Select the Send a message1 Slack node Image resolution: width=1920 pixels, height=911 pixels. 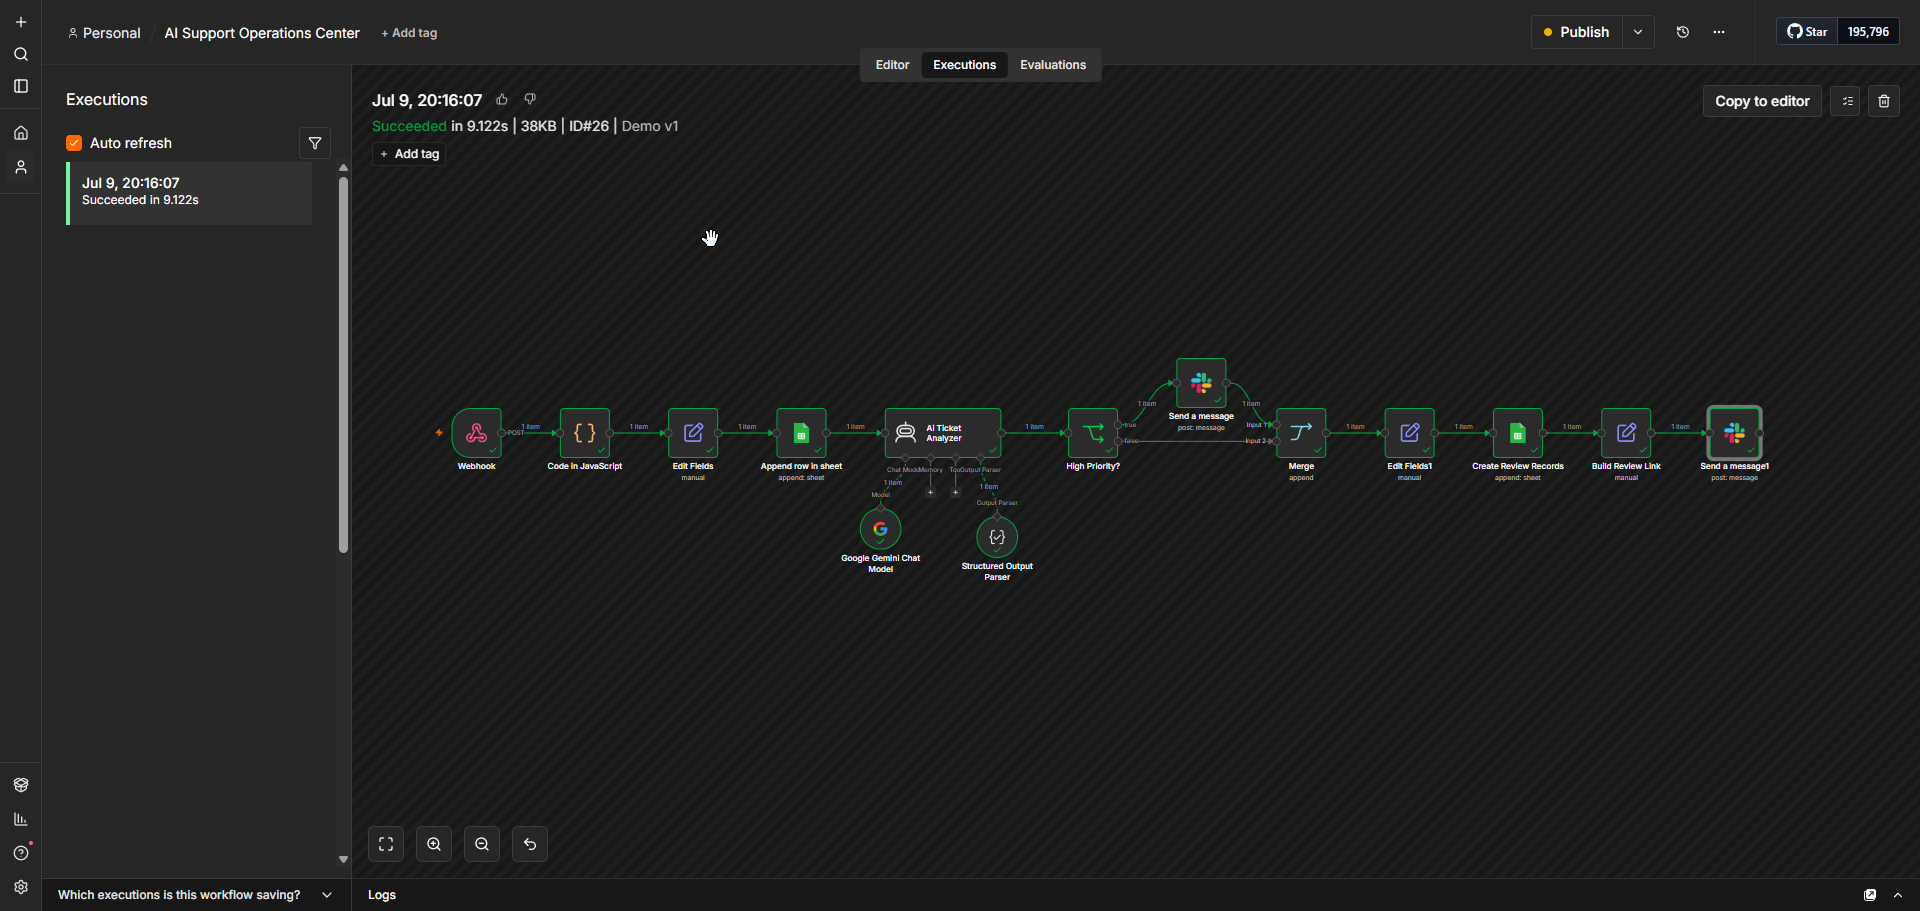pyautogui.click(x=1735, y=433)
